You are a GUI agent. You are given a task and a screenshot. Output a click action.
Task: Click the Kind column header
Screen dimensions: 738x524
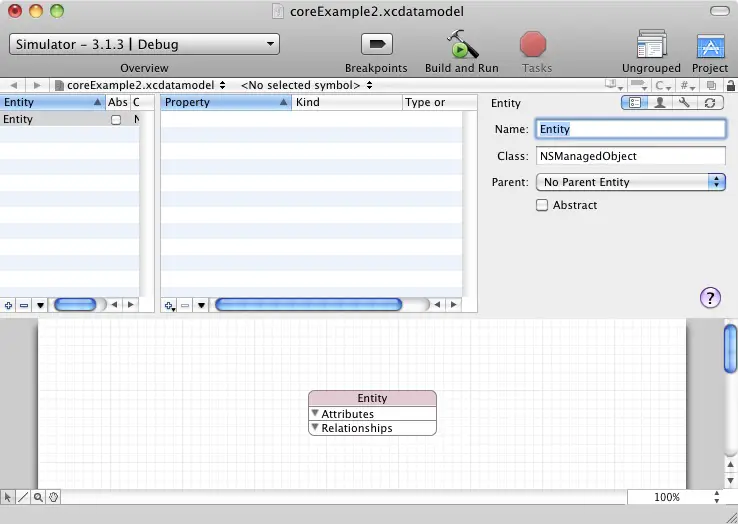[346, 102]
